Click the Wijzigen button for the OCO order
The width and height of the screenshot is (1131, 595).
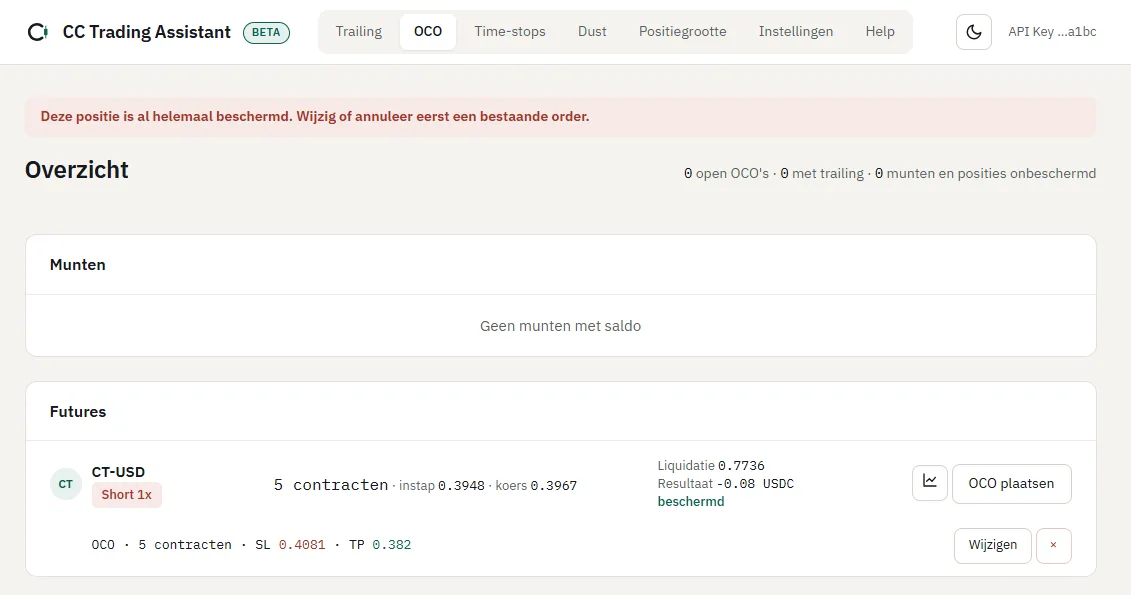(993, 545)
